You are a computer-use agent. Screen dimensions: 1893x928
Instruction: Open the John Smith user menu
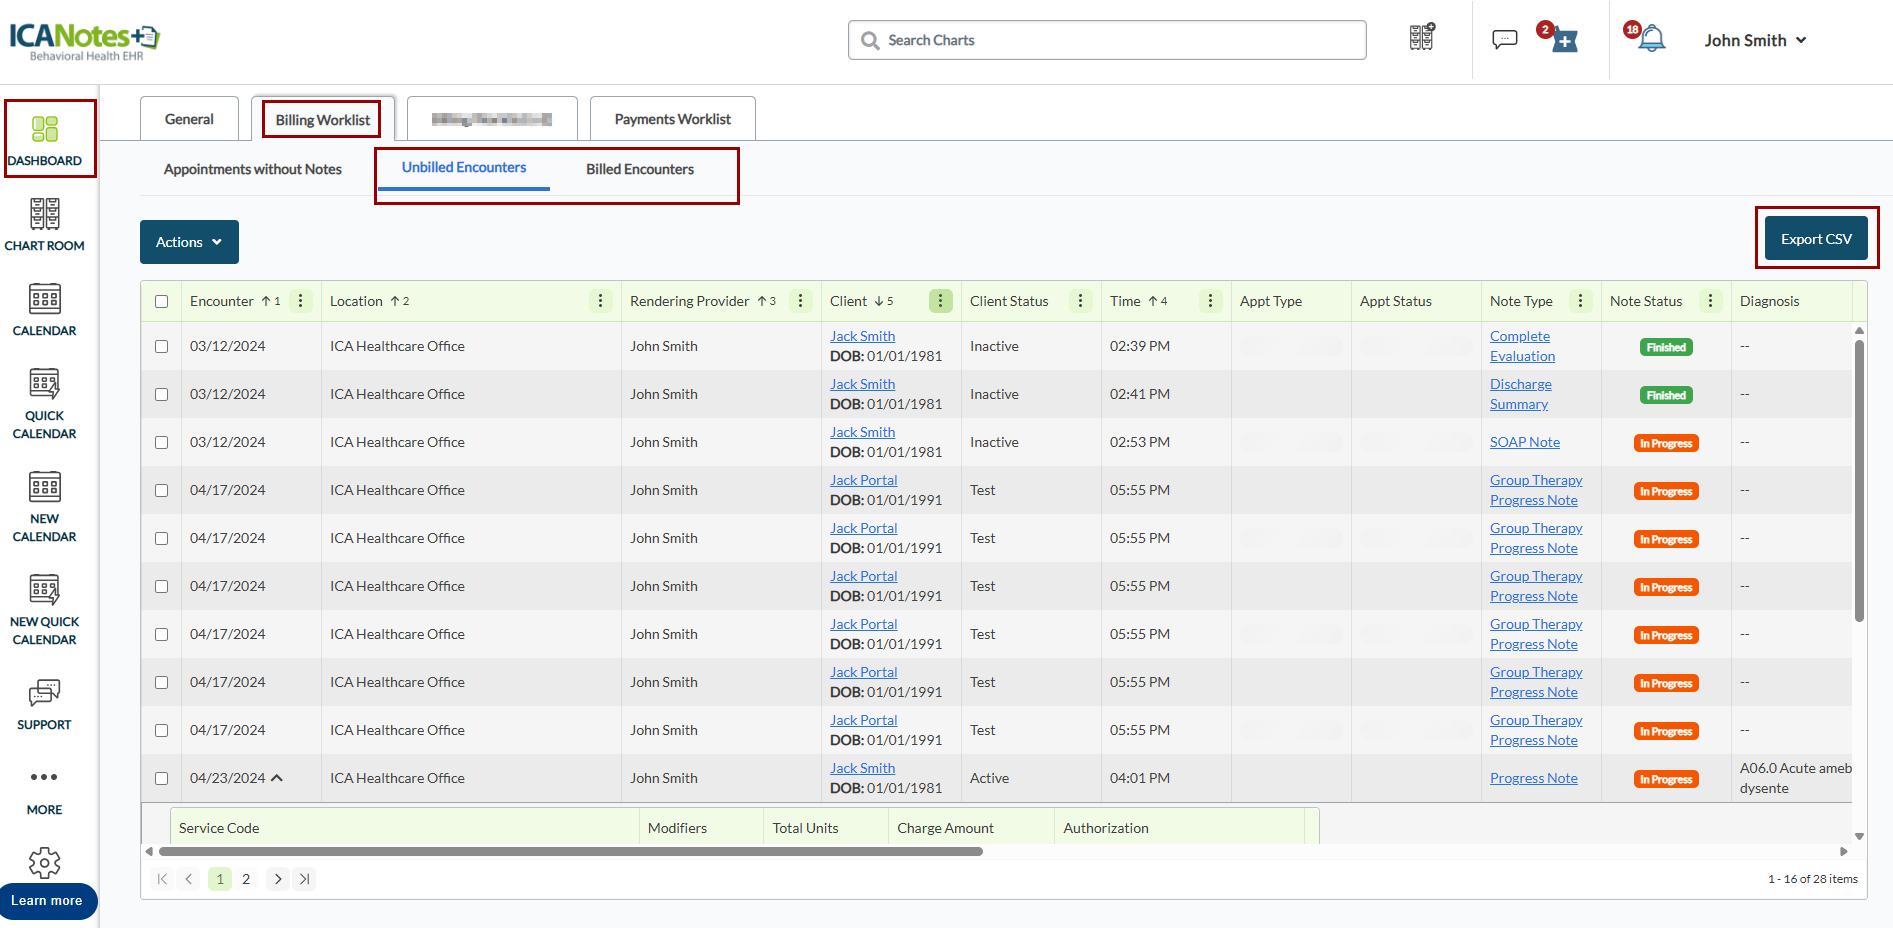pyautogui.click(x=1755, y=40)
